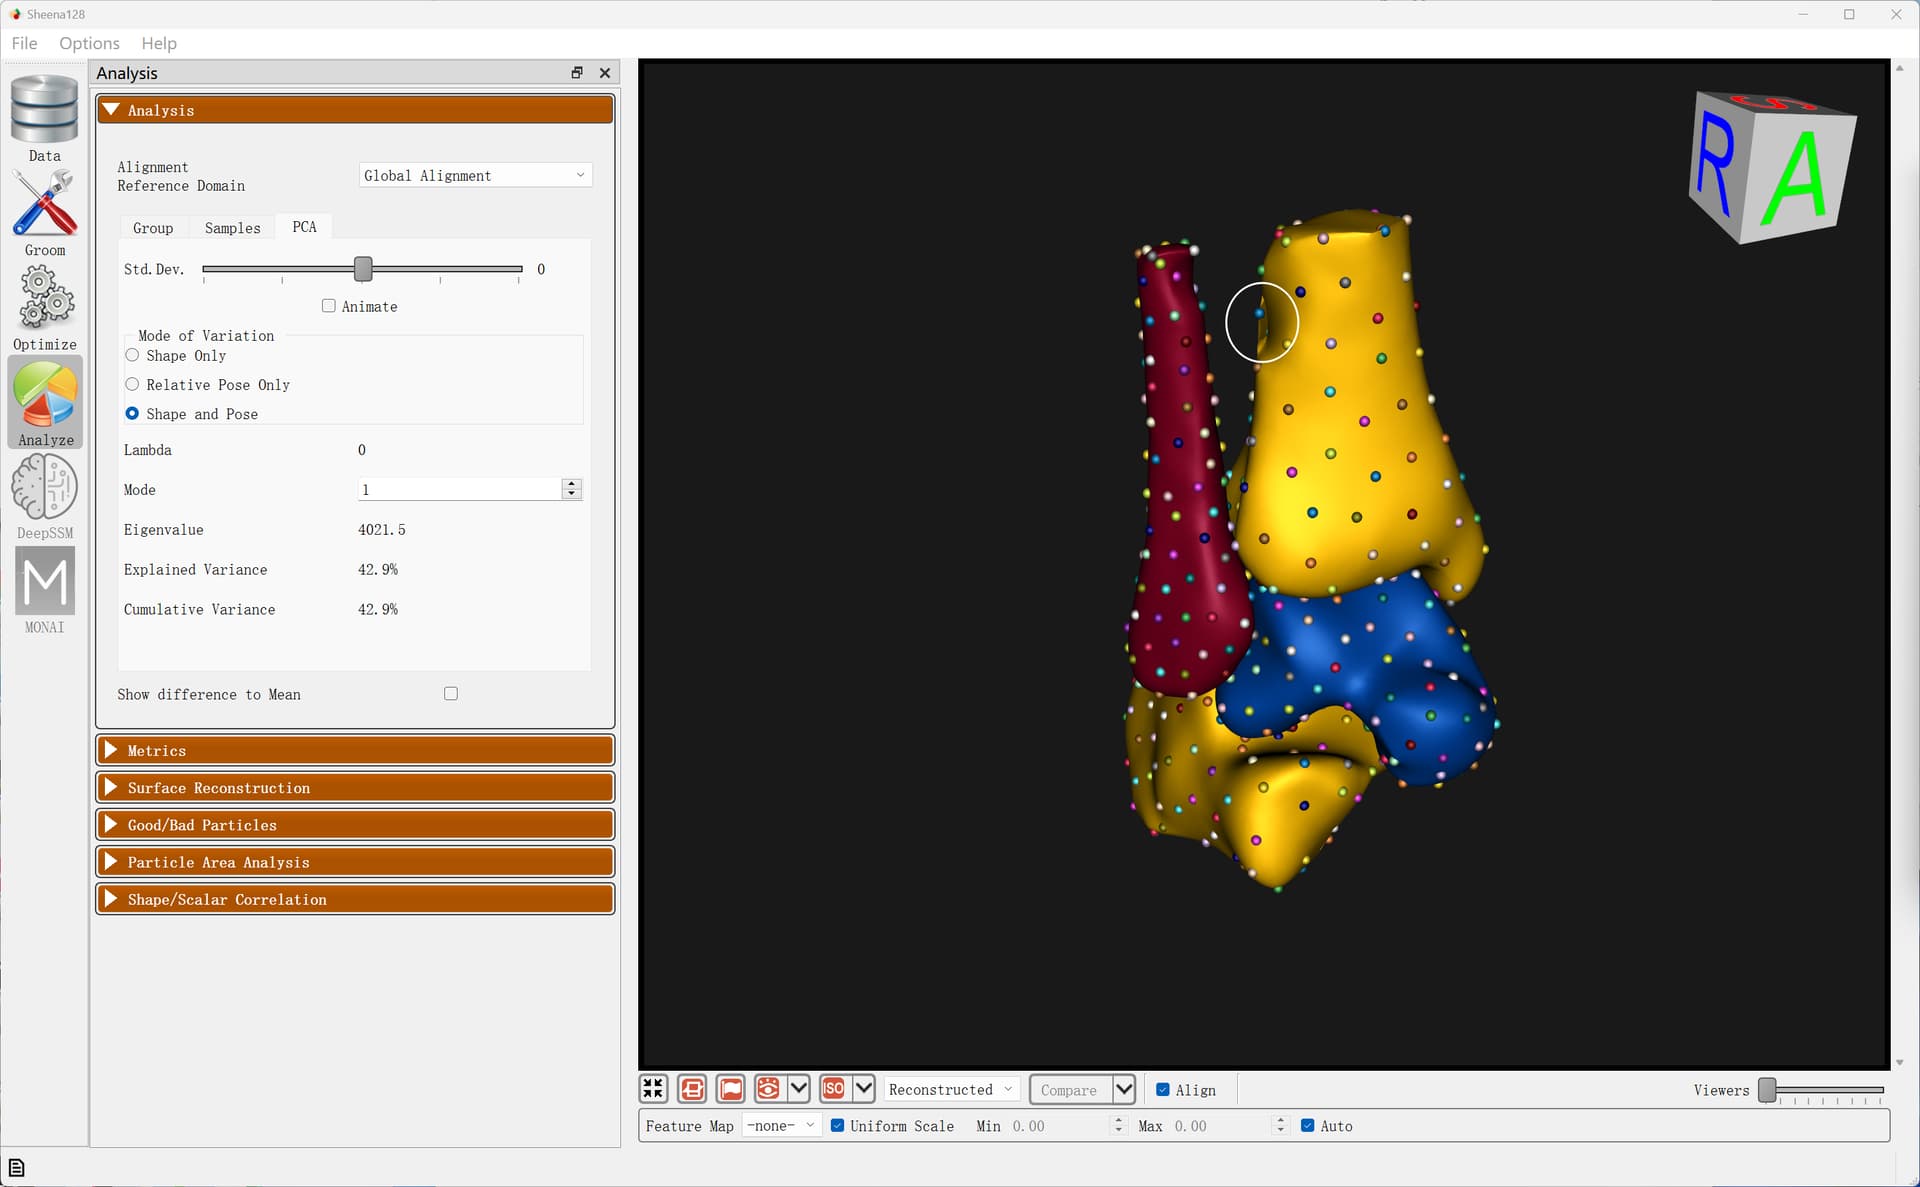Select Shape Only mode of variation
This screenshot has height=1187, width=1920.
132,355
